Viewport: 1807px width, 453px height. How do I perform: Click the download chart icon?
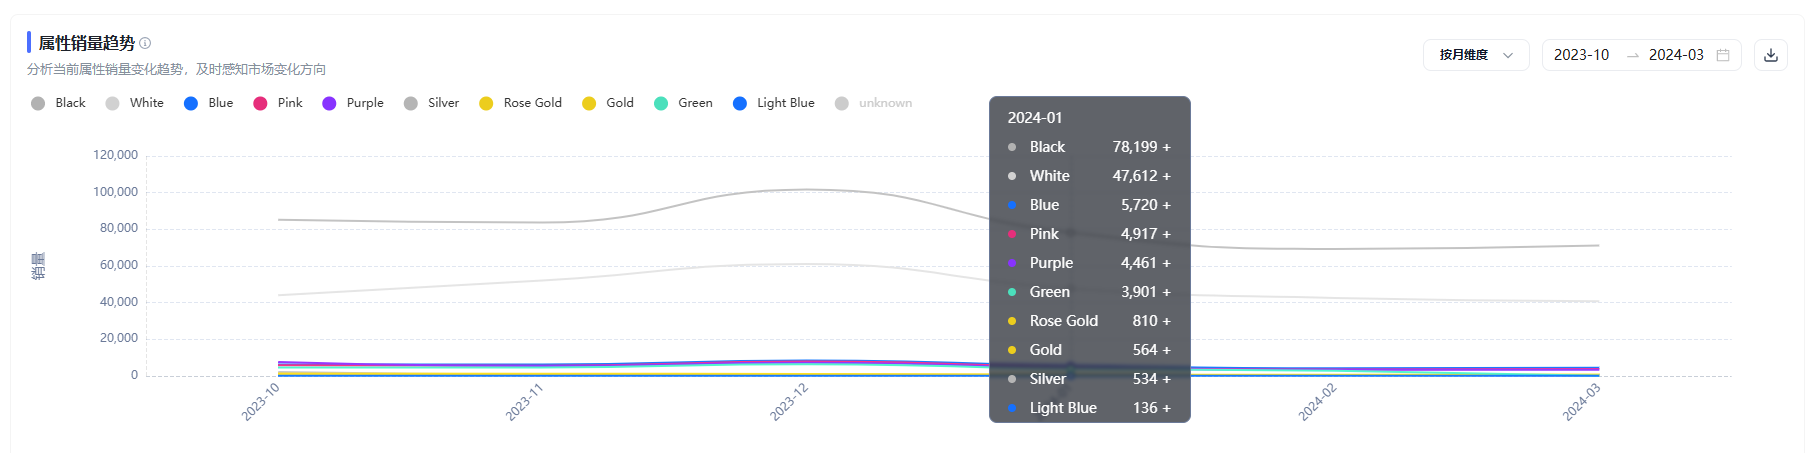(1770, 55)
